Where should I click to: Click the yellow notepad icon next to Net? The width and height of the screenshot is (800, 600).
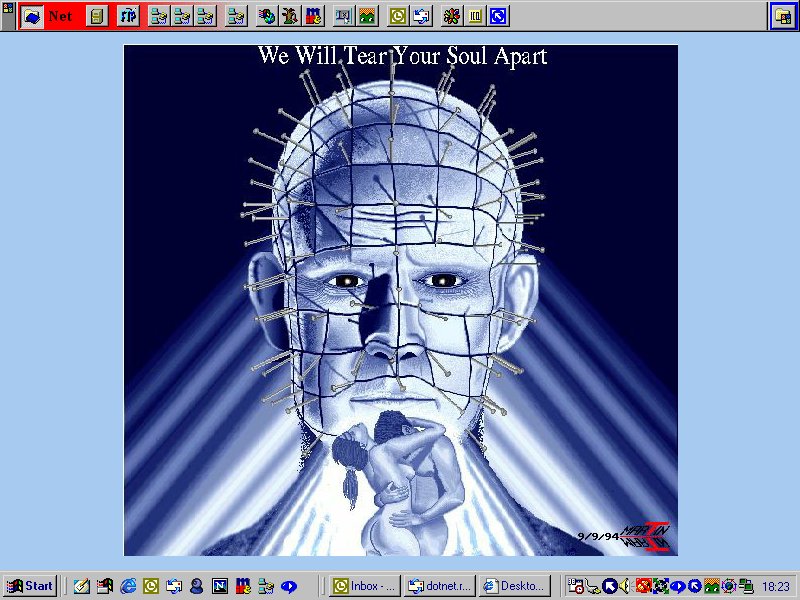(96, 16)
